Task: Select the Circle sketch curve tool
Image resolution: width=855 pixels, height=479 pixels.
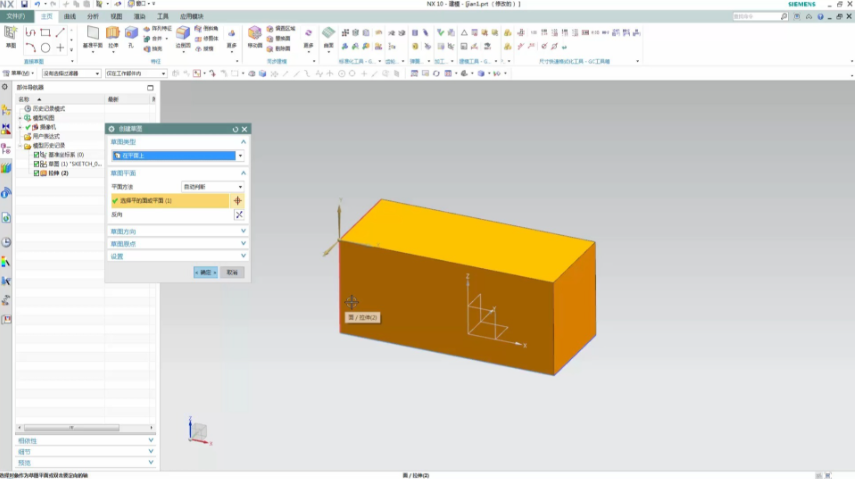Action: [x=46, y=48]
